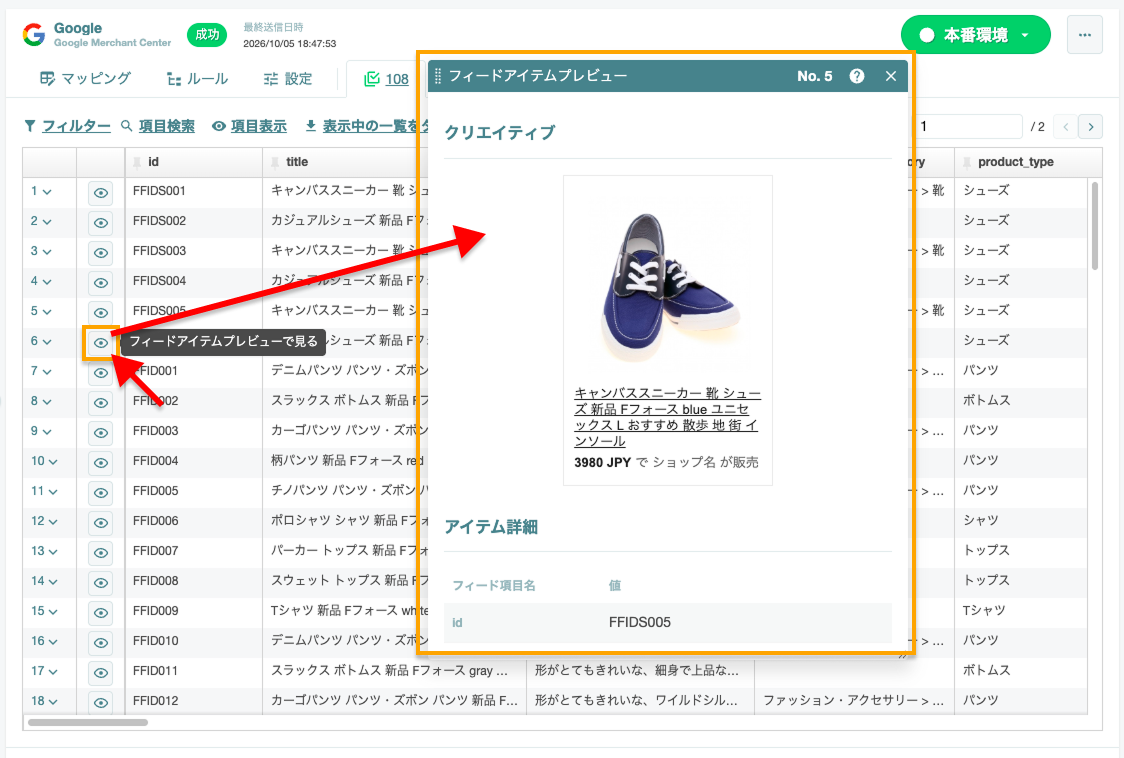Expand row 1 chevron

tap(47, 192)
